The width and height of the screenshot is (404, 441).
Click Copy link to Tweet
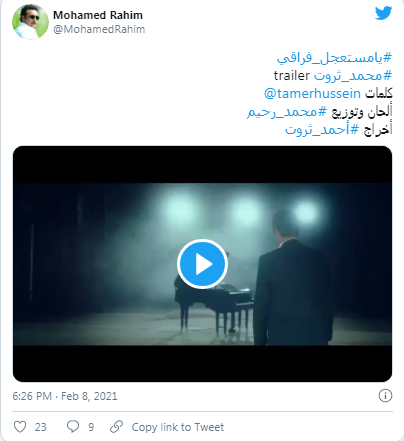[178, 427]
